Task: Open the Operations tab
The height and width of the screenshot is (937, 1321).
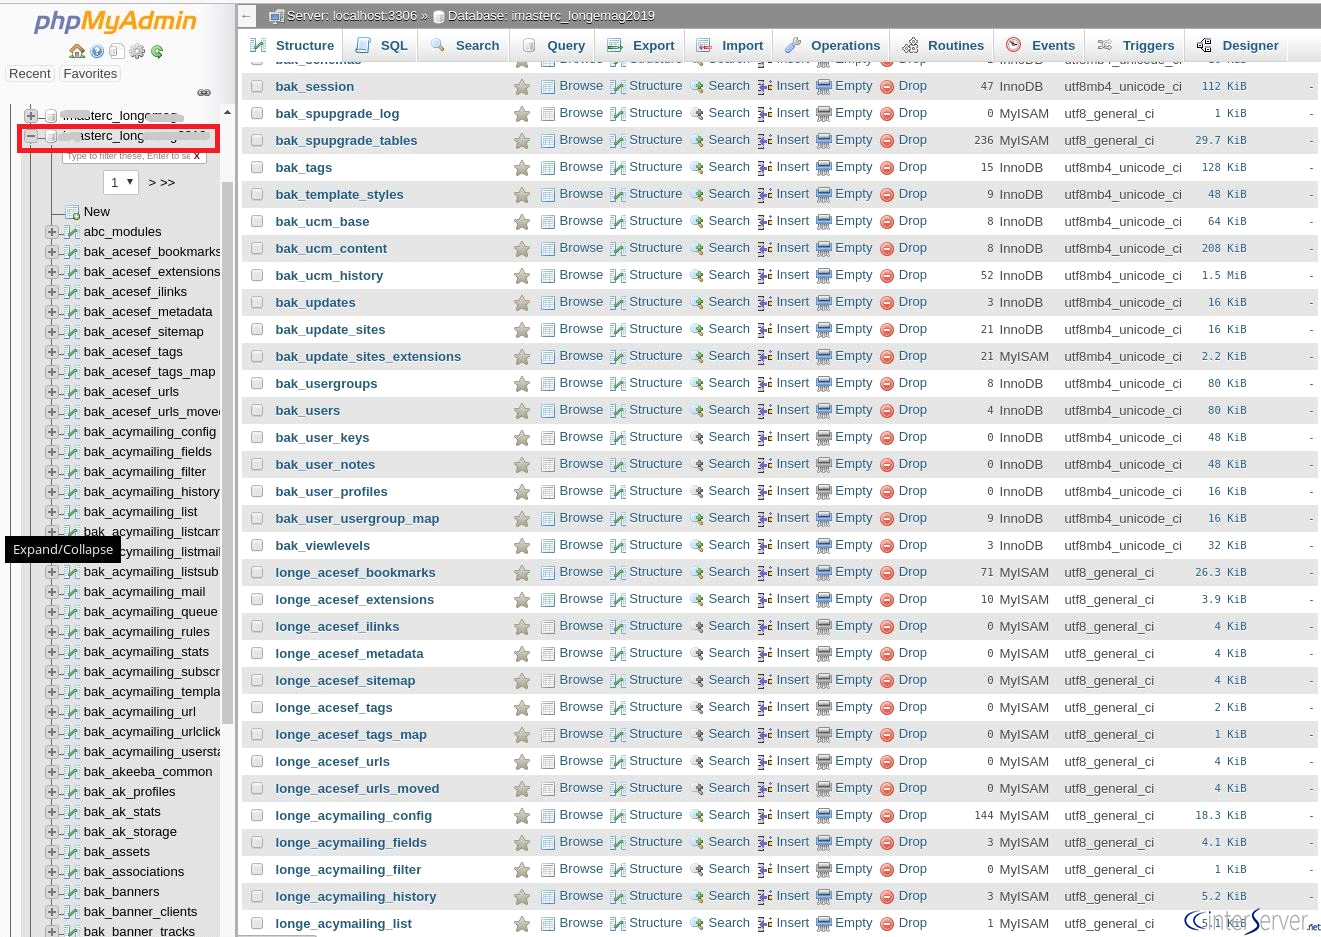Action: [833, 45]
